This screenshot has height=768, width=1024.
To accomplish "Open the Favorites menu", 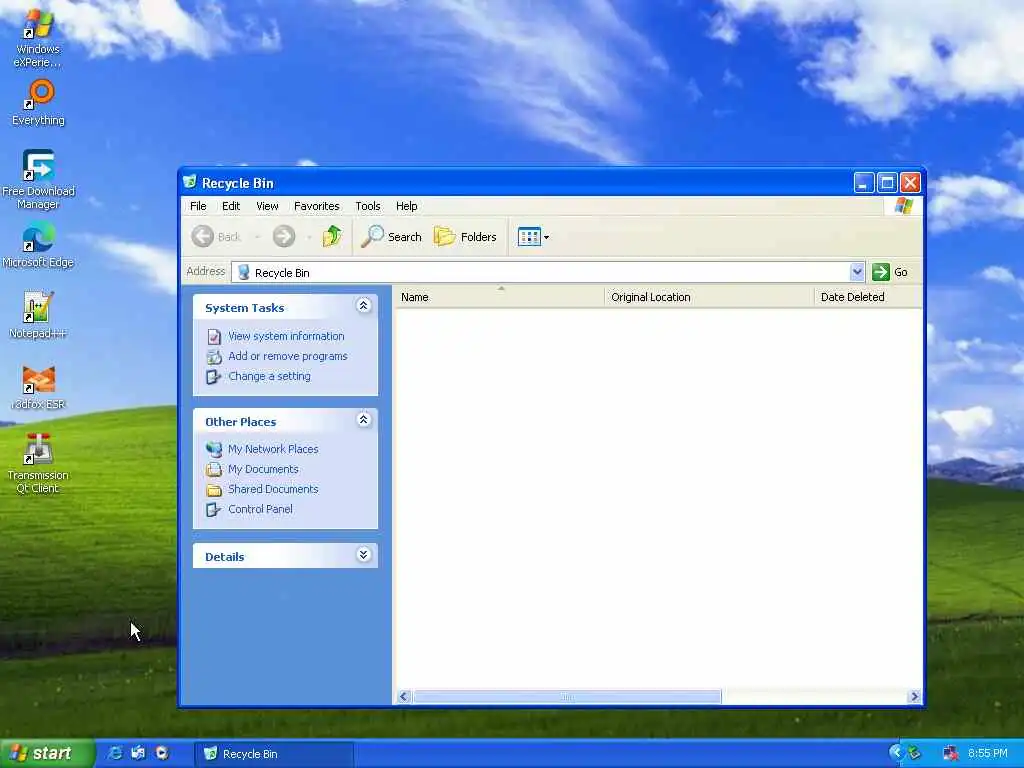I will pos(317,206).
